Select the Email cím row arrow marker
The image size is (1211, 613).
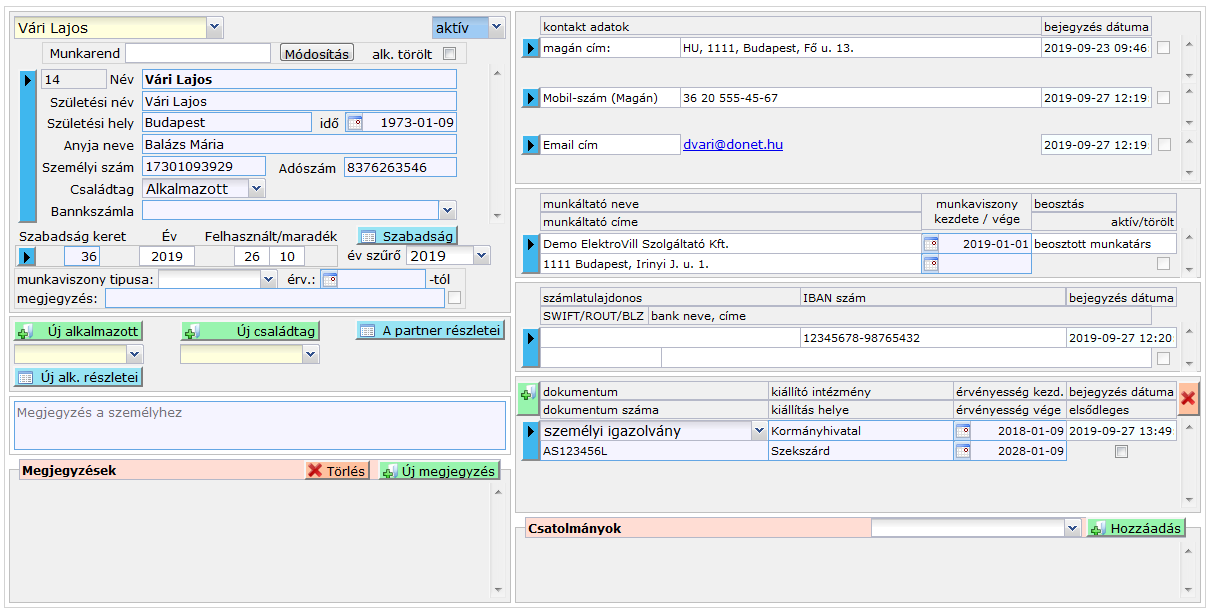pyautogui.click(x=530, y=146)
